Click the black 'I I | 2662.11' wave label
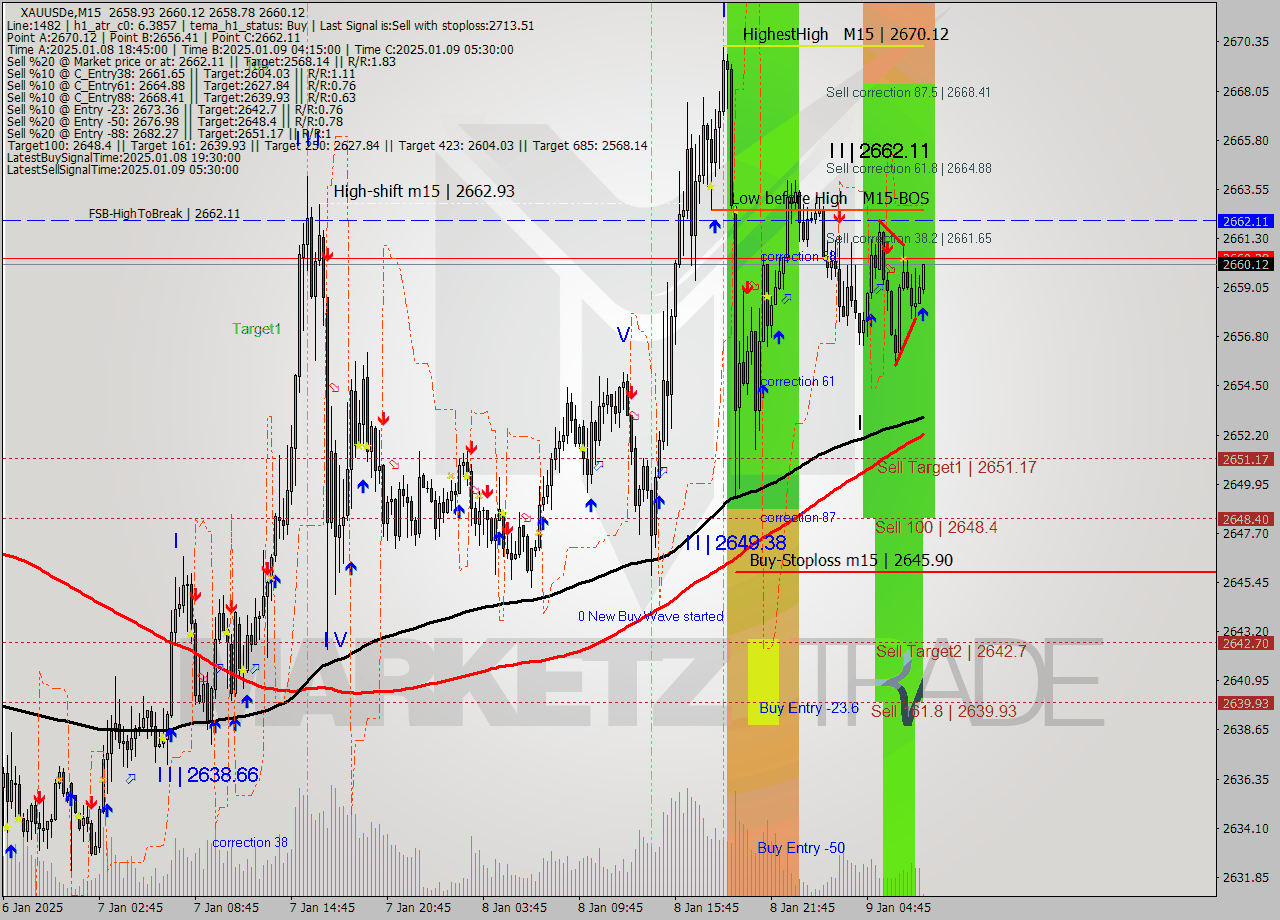The width and height of the screenshot is (1280, 920). (x=878, y=151)
